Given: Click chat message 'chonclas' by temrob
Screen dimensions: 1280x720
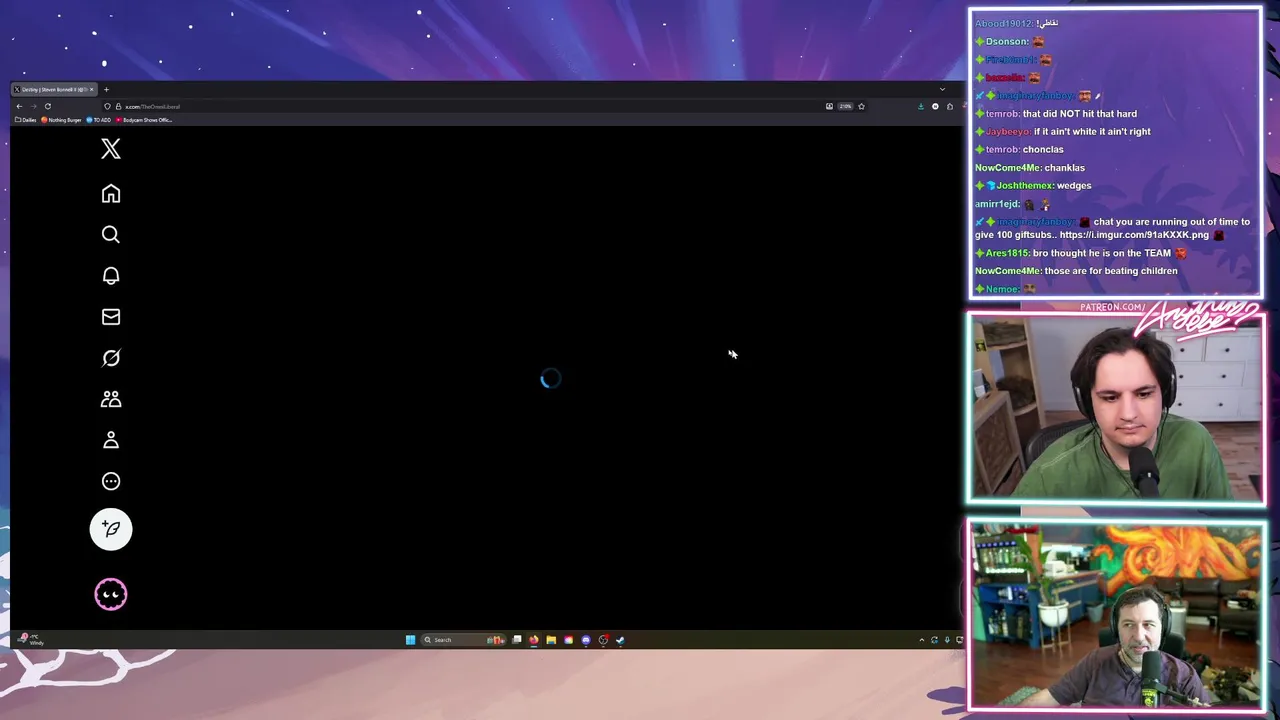Looking at the screenshot, I should (1043, 149).
